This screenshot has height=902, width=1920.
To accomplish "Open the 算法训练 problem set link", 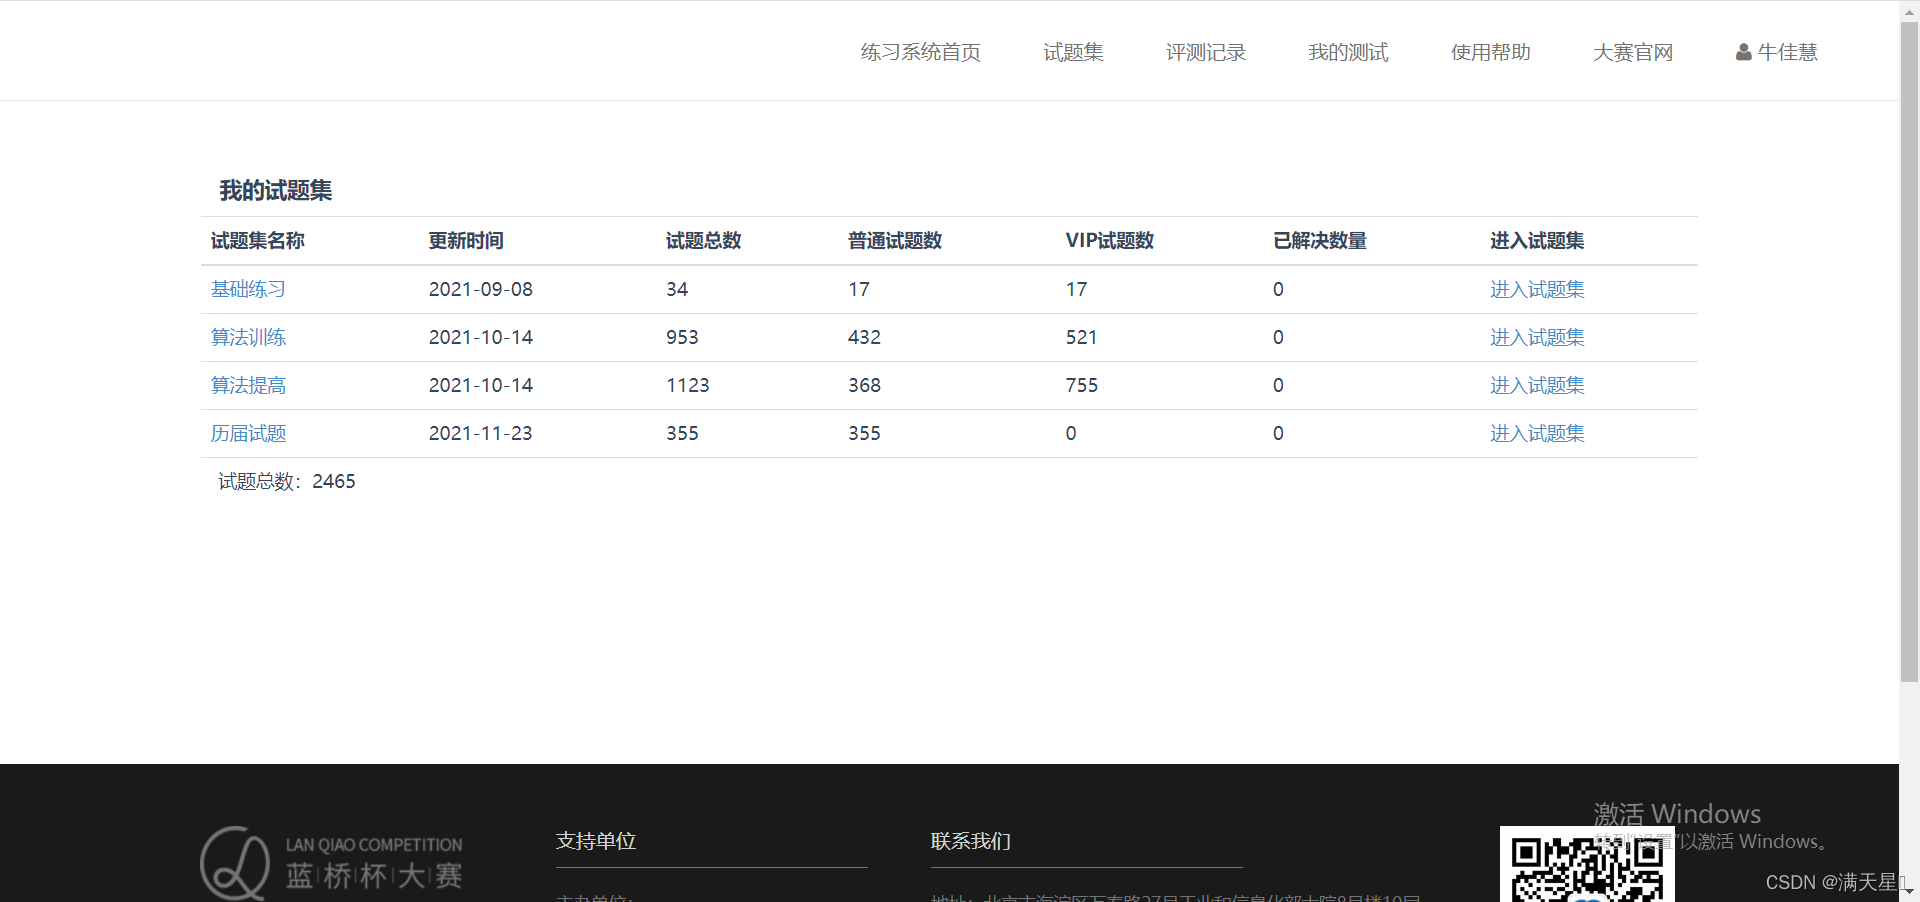I will (248, 337).
